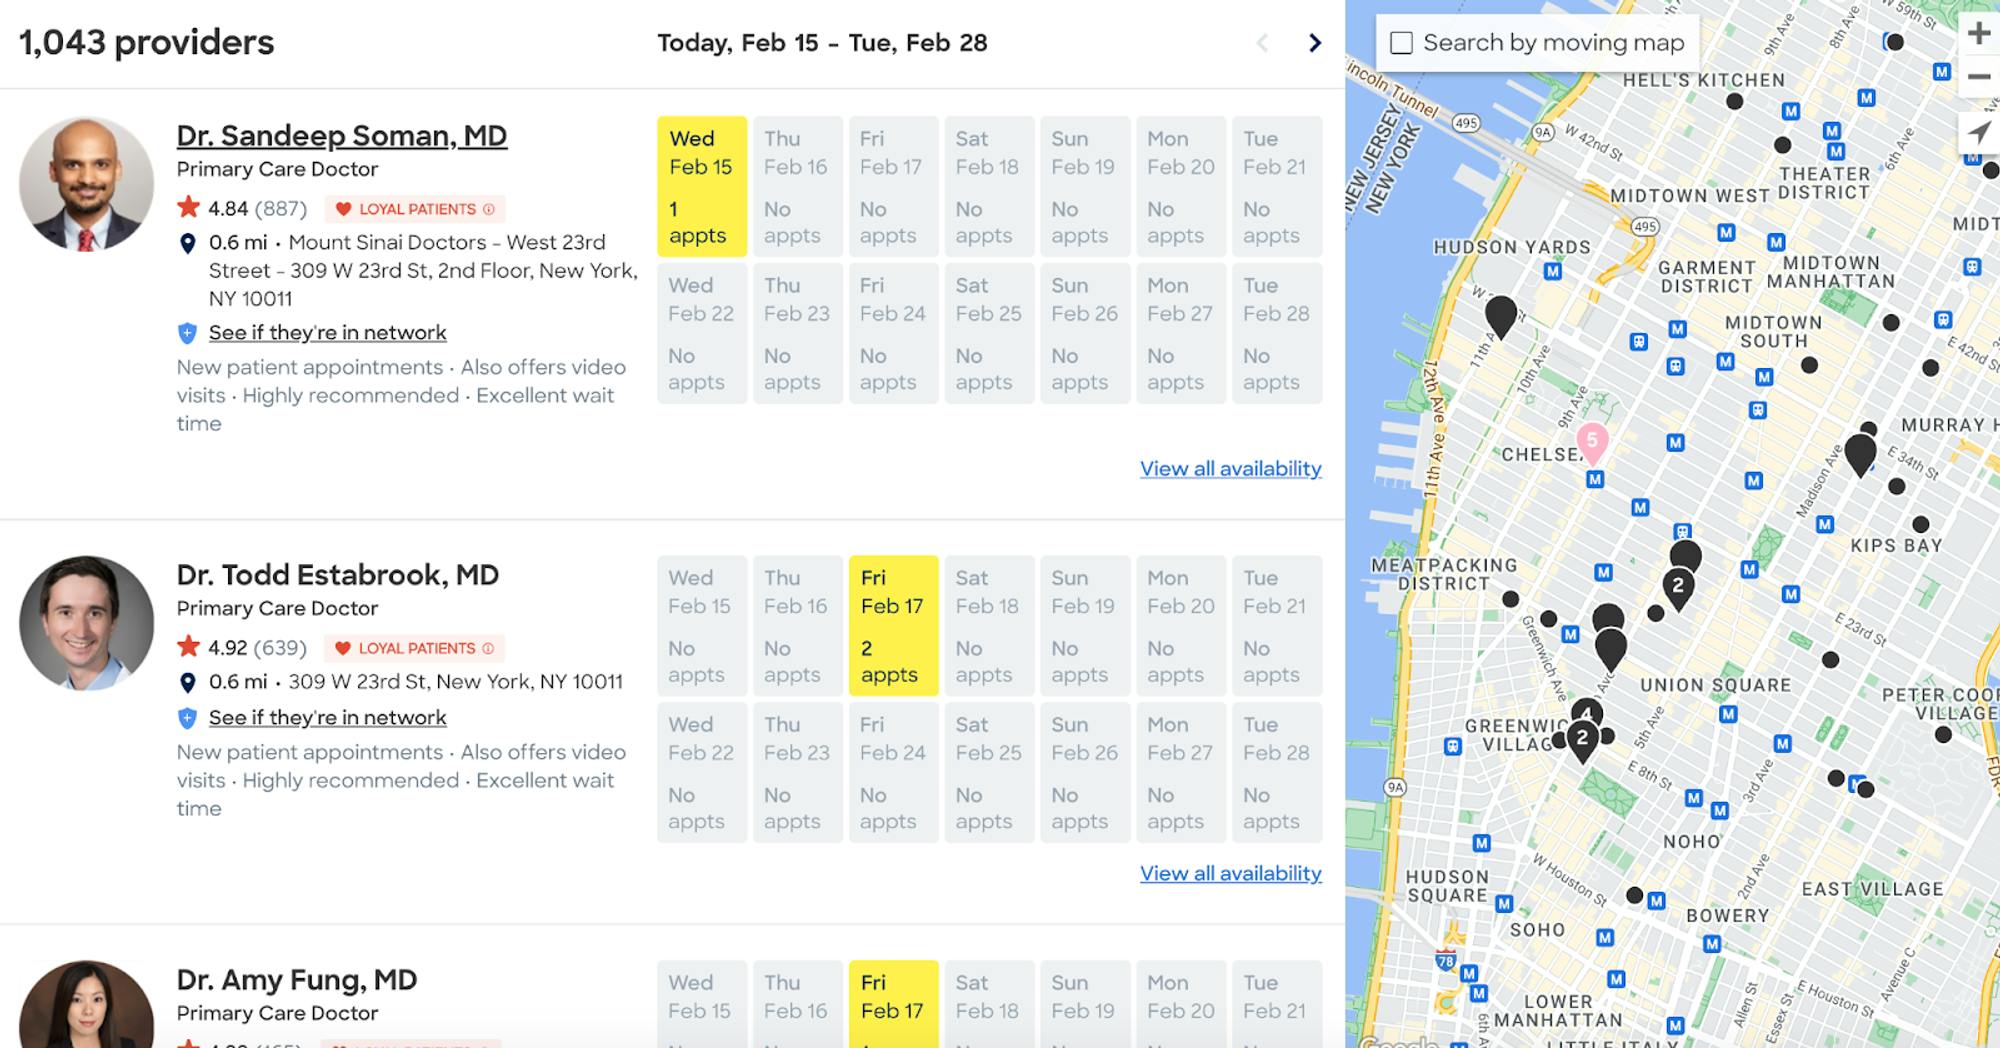Viewport: 2000px width, 1048px height.
Task: Click the map current location arrow icon
Action: click(1978, 132)
